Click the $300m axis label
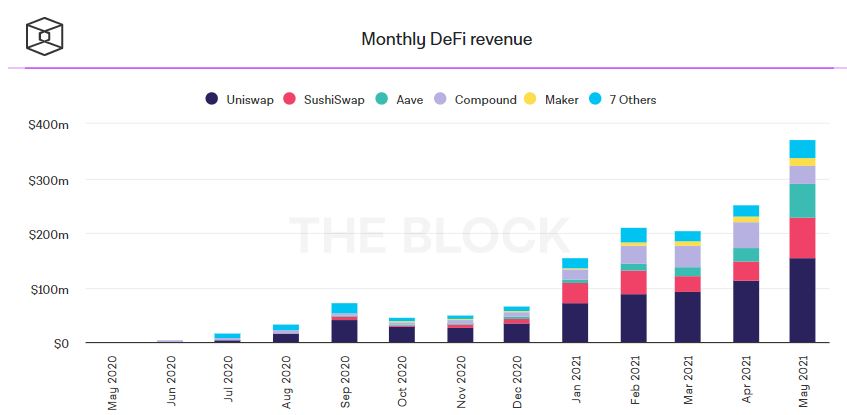847x415 pixels. pos(49,180)
